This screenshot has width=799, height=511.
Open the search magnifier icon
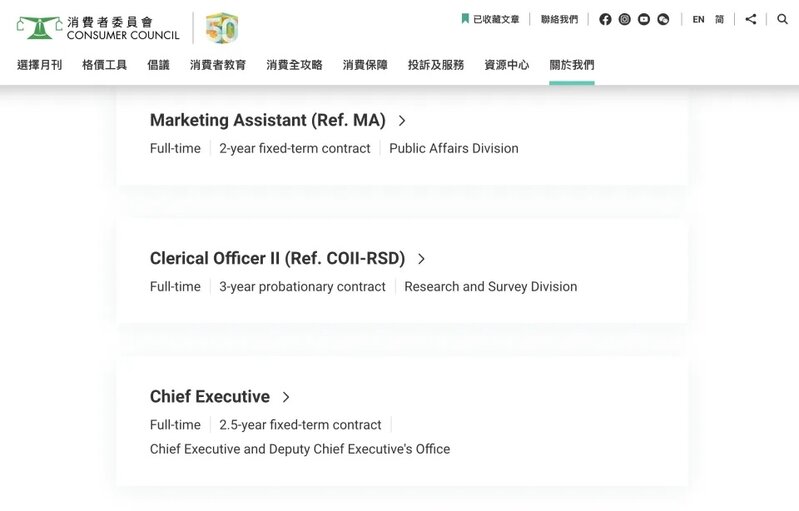pyautogui.click(x=782, y=19)
